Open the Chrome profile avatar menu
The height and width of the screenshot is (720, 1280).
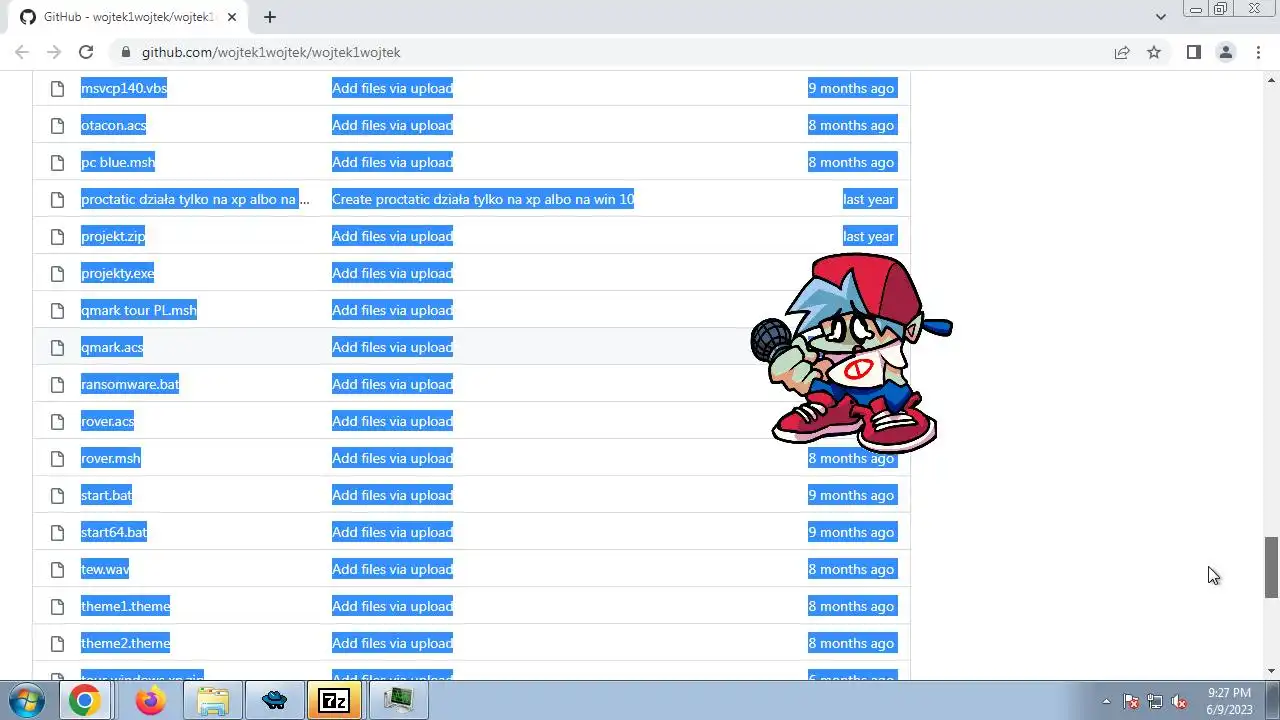click(x=1225, y=52)
